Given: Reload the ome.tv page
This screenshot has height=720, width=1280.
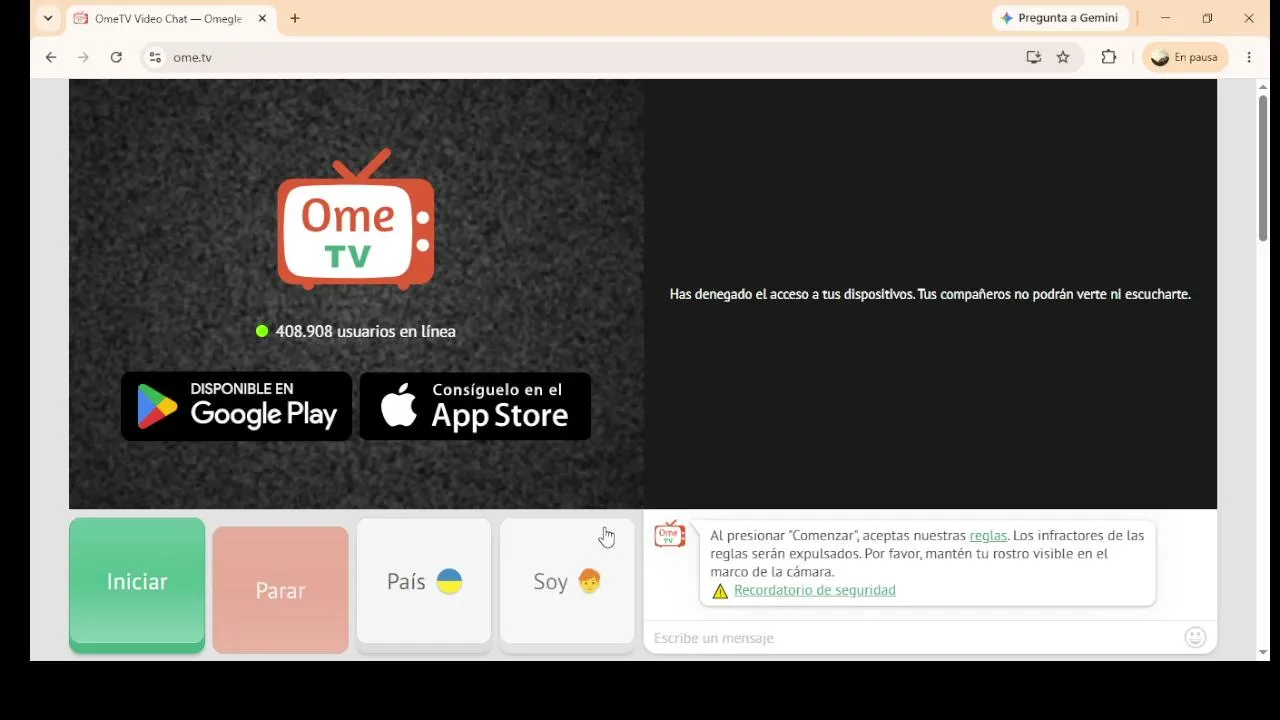Looking at the screenshot, I should point(116,58).
